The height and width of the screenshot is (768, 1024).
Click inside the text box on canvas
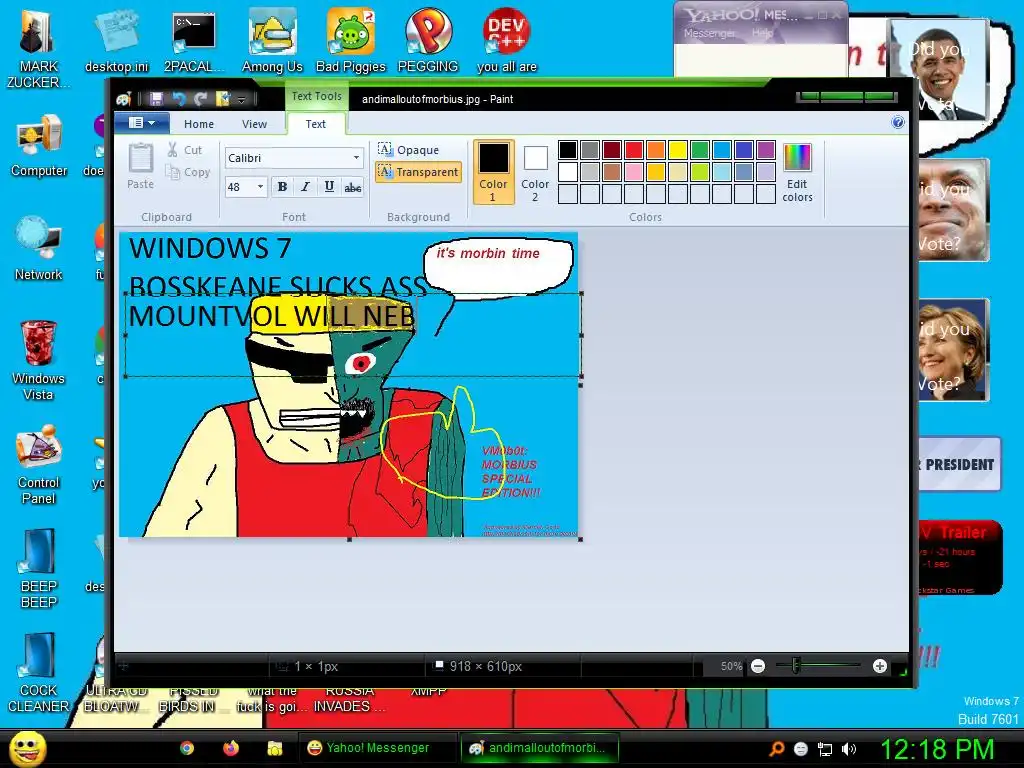pos(353,335)
